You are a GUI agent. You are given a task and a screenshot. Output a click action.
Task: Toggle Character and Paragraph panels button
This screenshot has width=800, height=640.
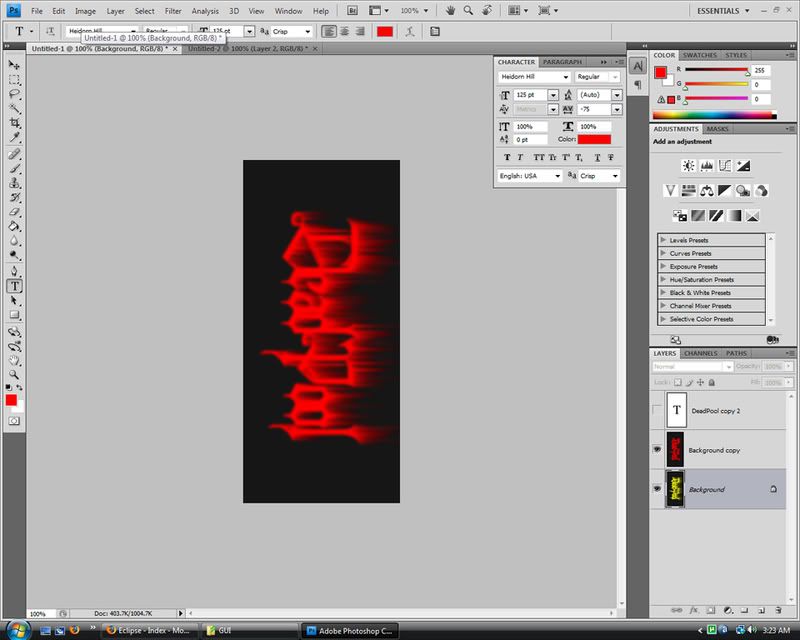[x=434, y=32]
